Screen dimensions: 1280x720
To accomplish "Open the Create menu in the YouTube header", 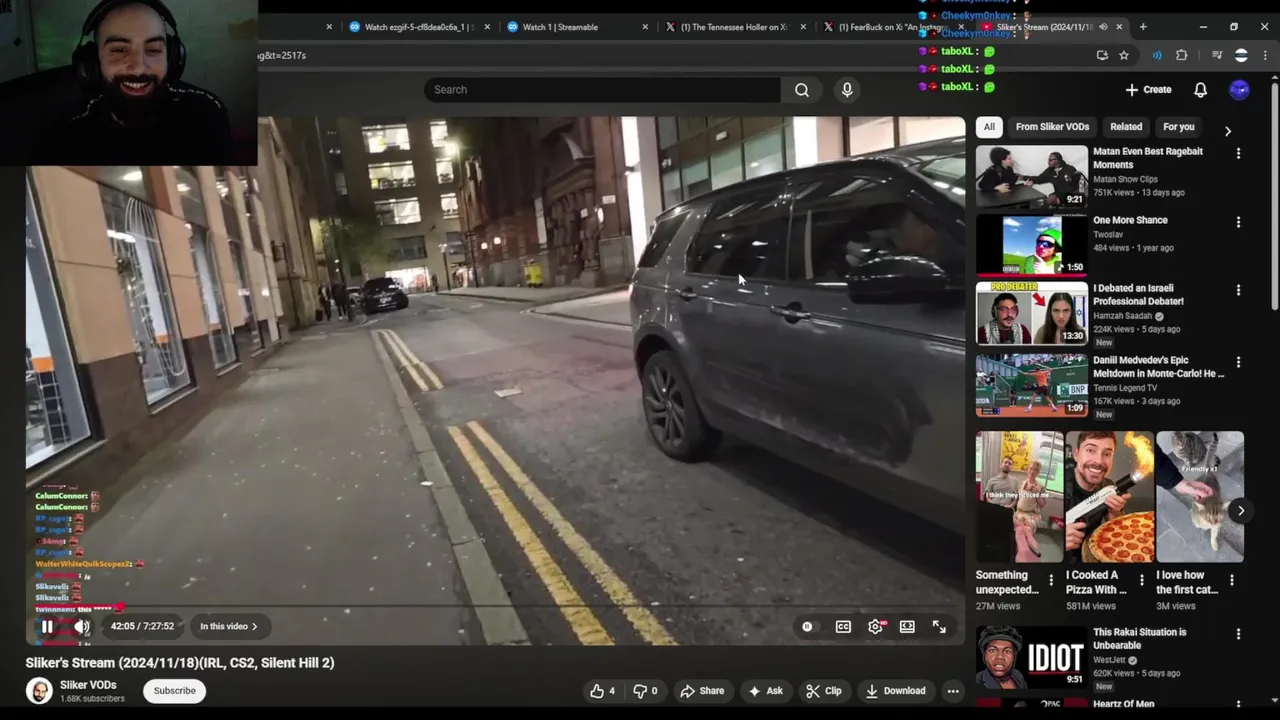I will (1148, 90).
